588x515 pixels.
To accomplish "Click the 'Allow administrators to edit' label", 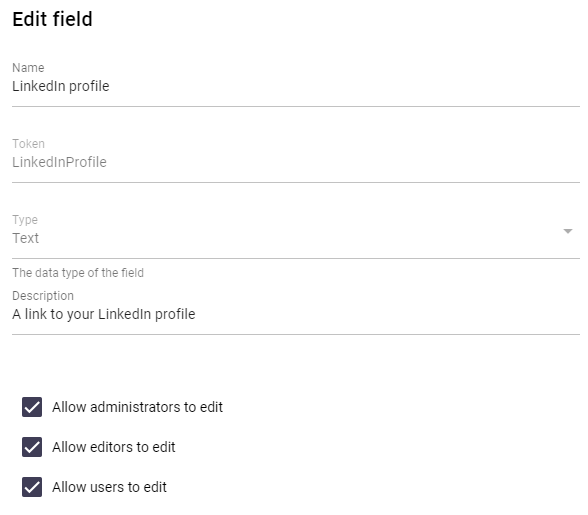I will coord(137,407).
